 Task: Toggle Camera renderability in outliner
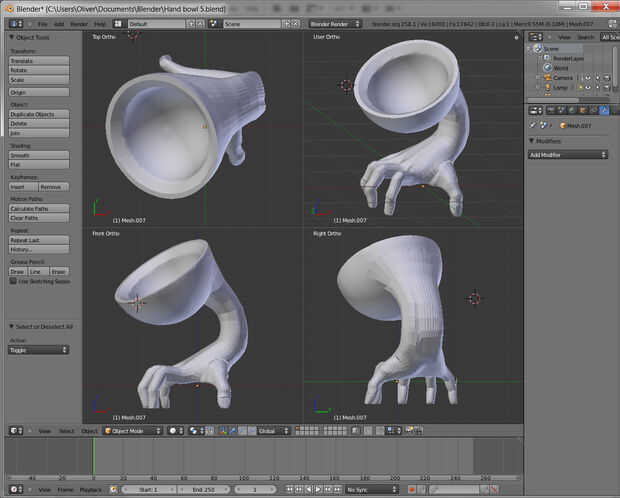(607, 78)
